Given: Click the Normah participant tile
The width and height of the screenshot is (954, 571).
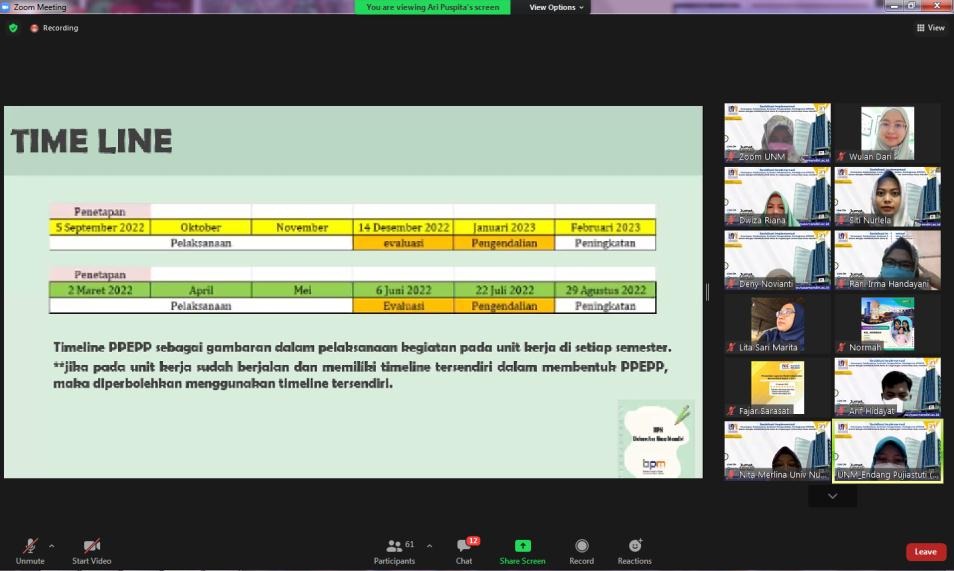Looking at the screenshot, I should coord(887,324).
